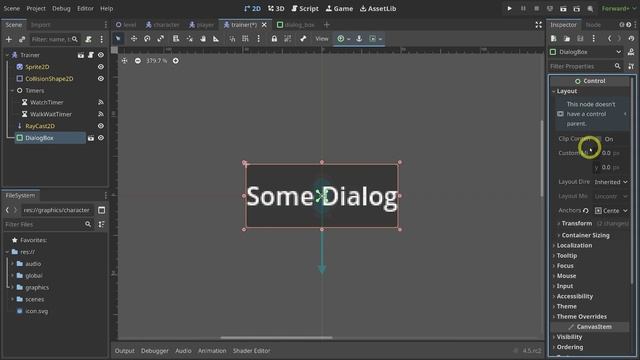This screenshot has width=640, height=360.
Task: Open scene icon beside DialogBox node
Action: [x=91, y=138]
